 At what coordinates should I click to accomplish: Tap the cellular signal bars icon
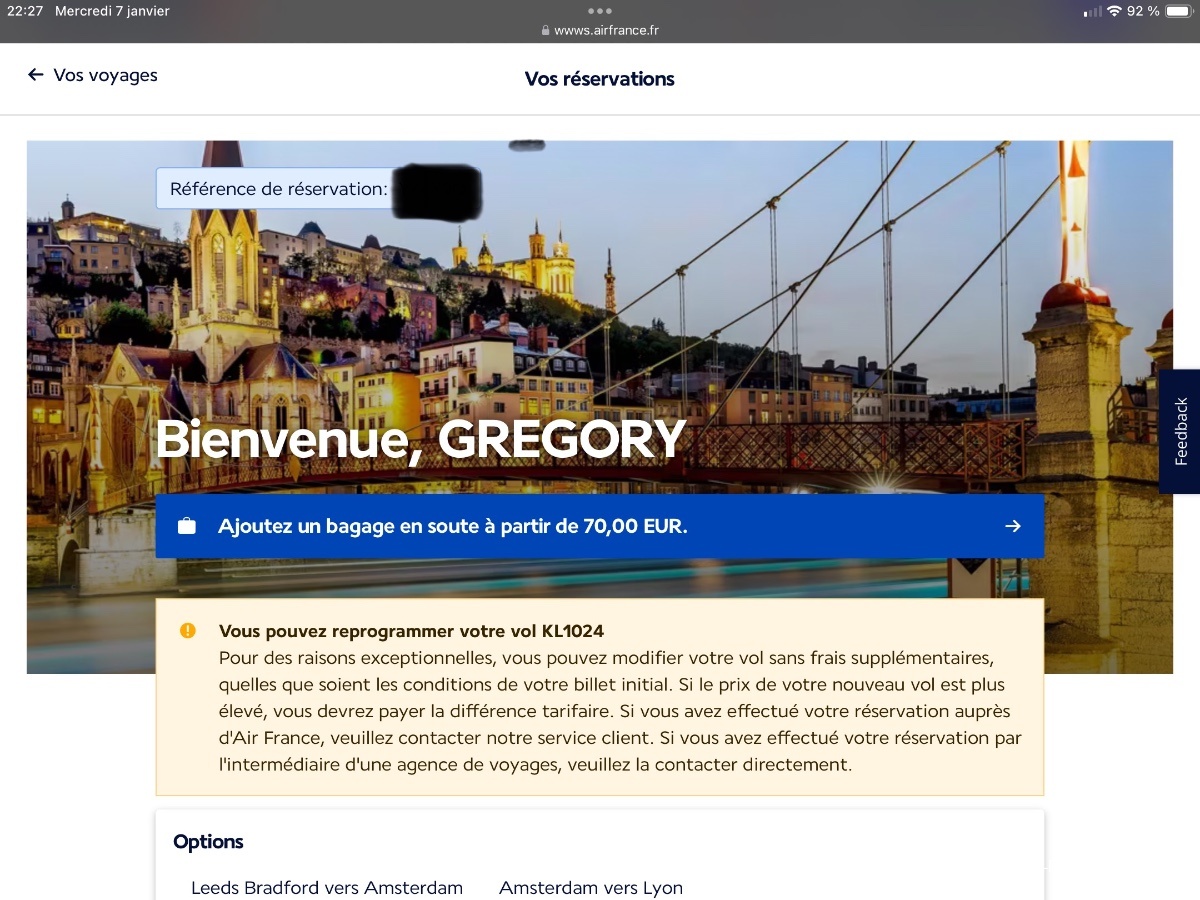(x=1092, y=11)
